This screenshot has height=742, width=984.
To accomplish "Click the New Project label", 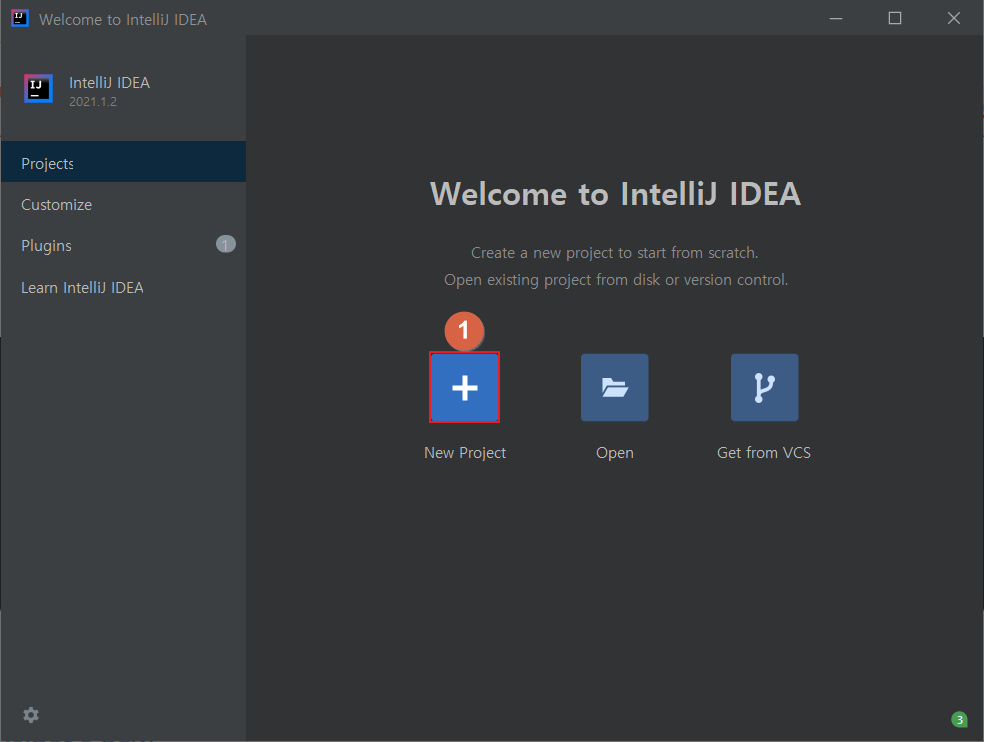I will 464,453.
